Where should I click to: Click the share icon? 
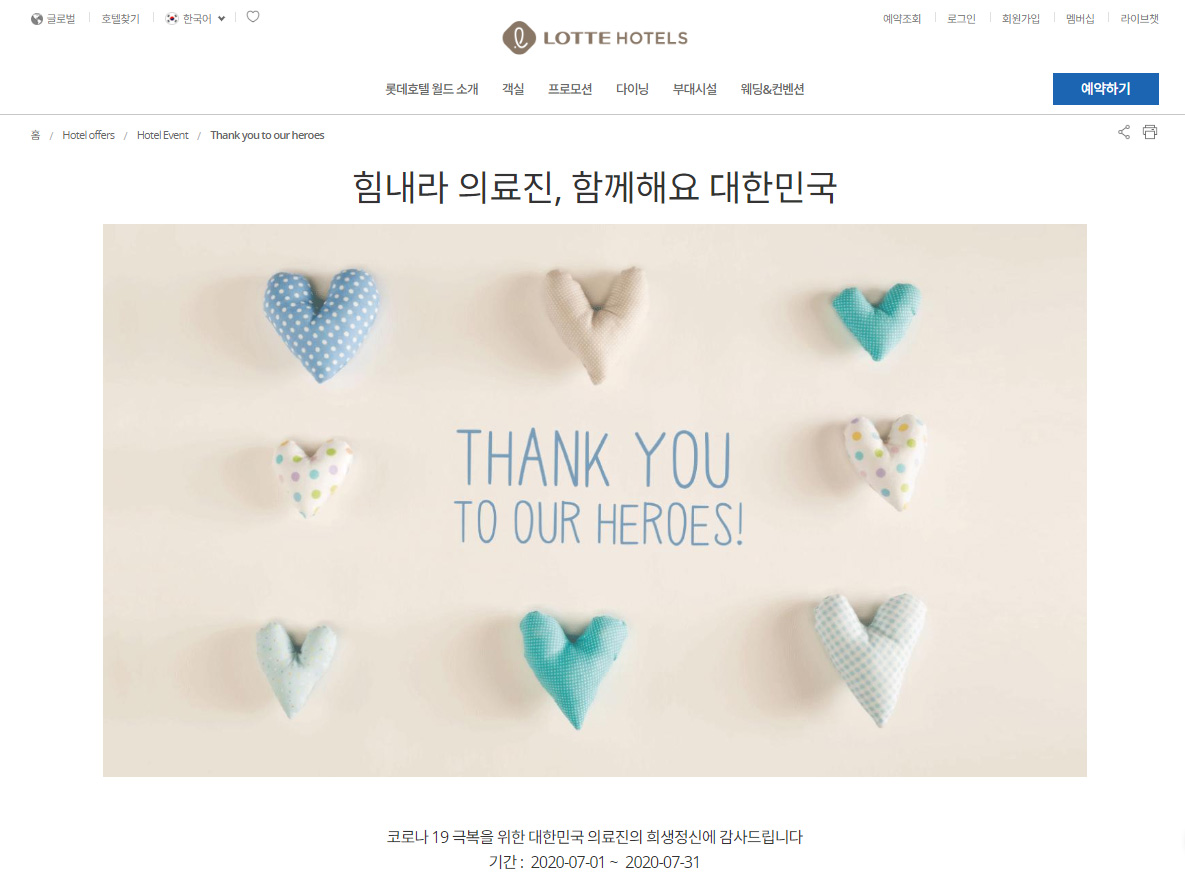(1124, 132)
